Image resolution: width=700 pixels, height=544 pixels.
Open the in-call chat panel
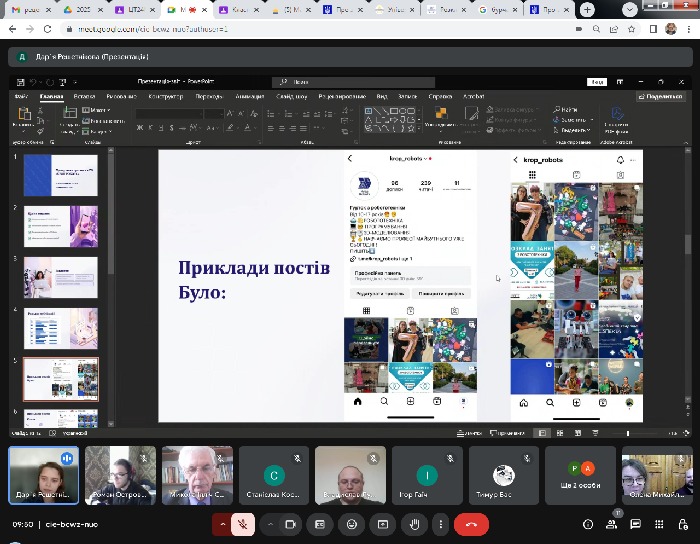[x=637, y=524]
